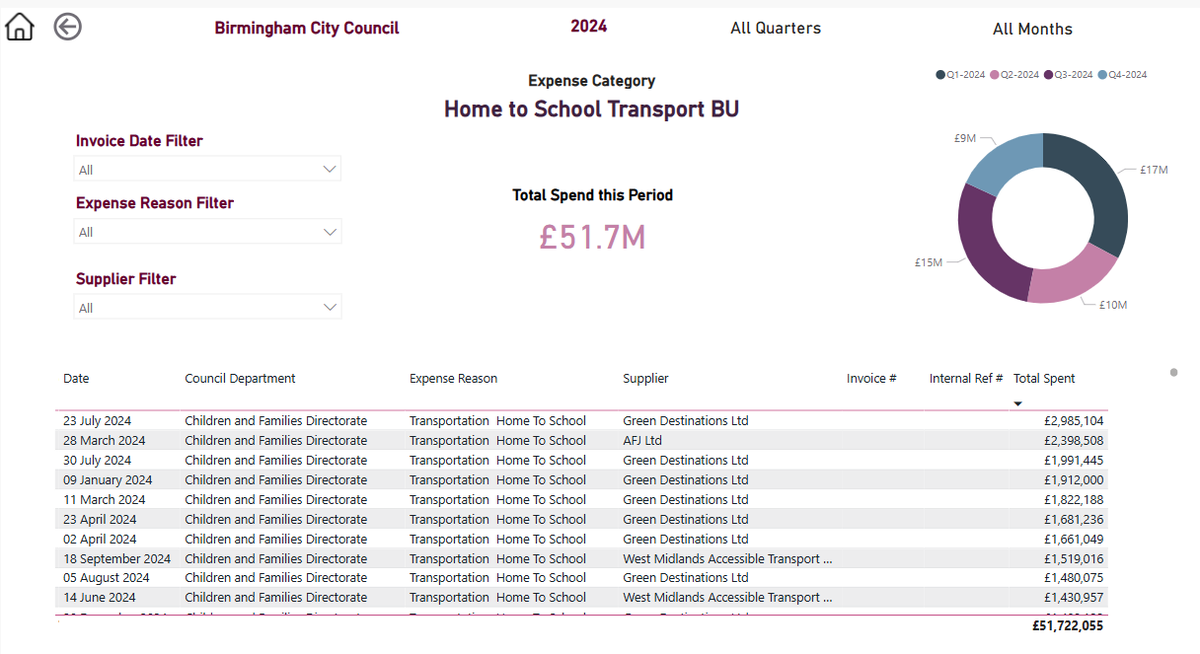Click the £1,430,957 amount cell
This screenshot has height=654, width=1200.
1074,598
